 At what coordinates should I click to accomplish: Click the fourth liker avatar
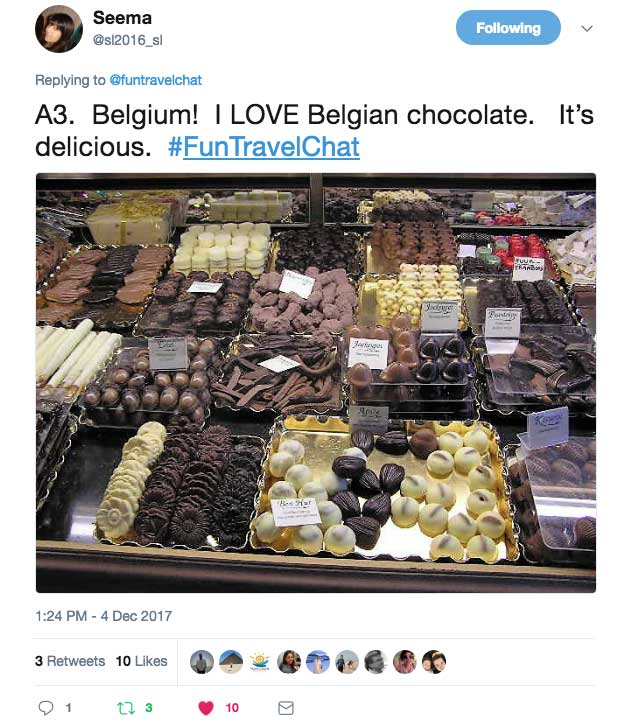point(289,662)
